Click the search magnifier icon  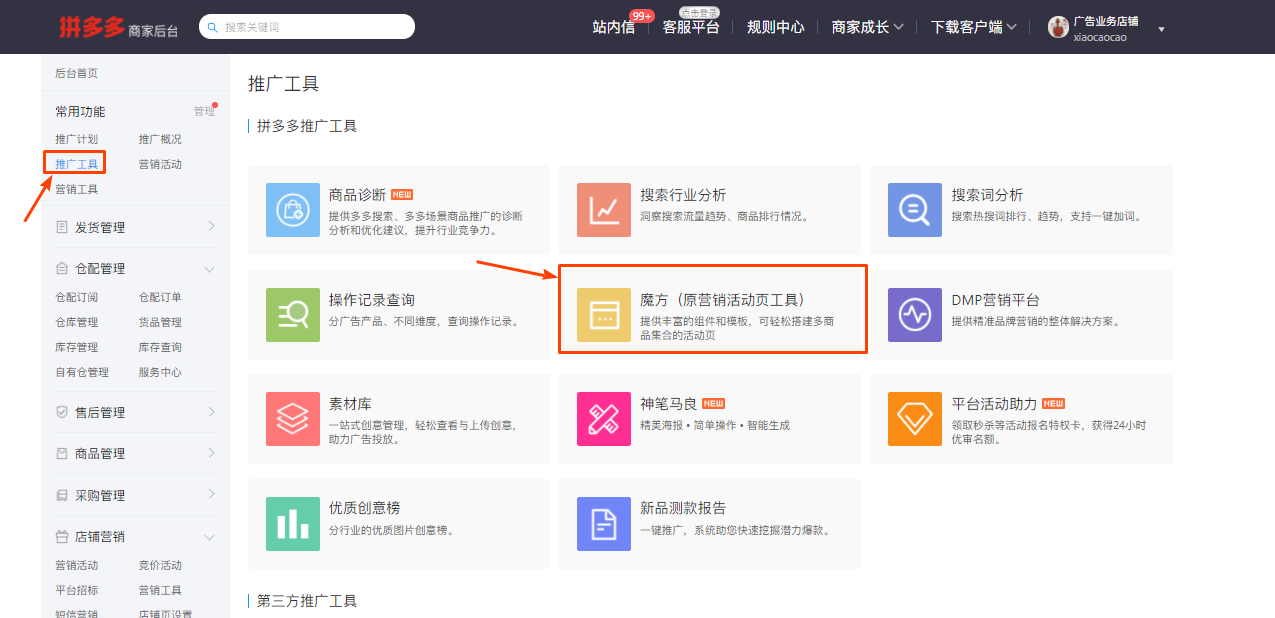(213, 27)
